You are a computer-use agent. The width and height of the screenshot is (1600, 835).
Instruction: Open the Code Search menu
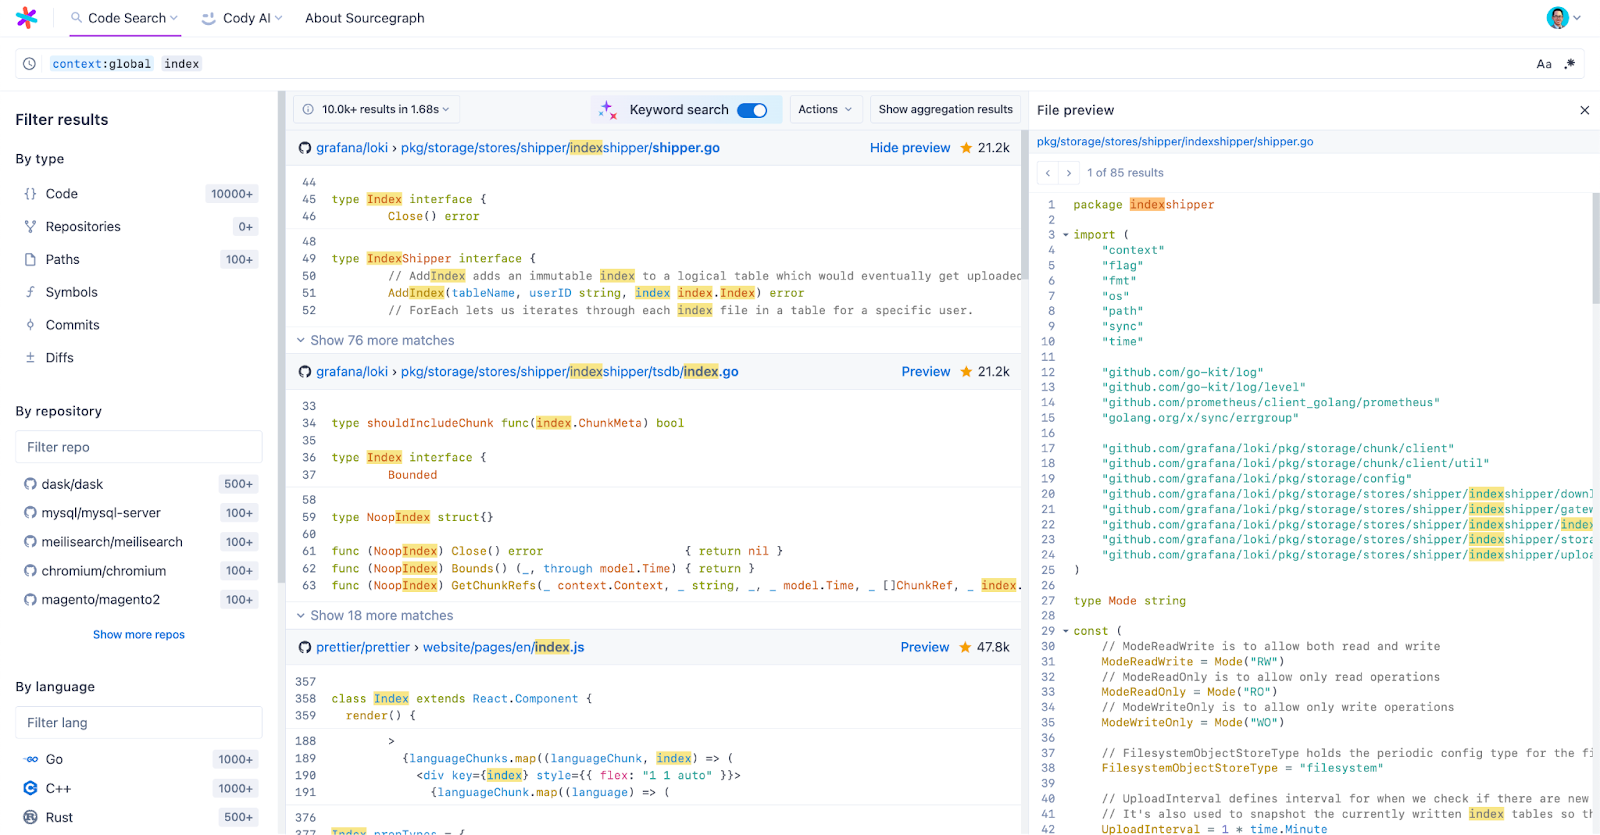coord(124,18)
